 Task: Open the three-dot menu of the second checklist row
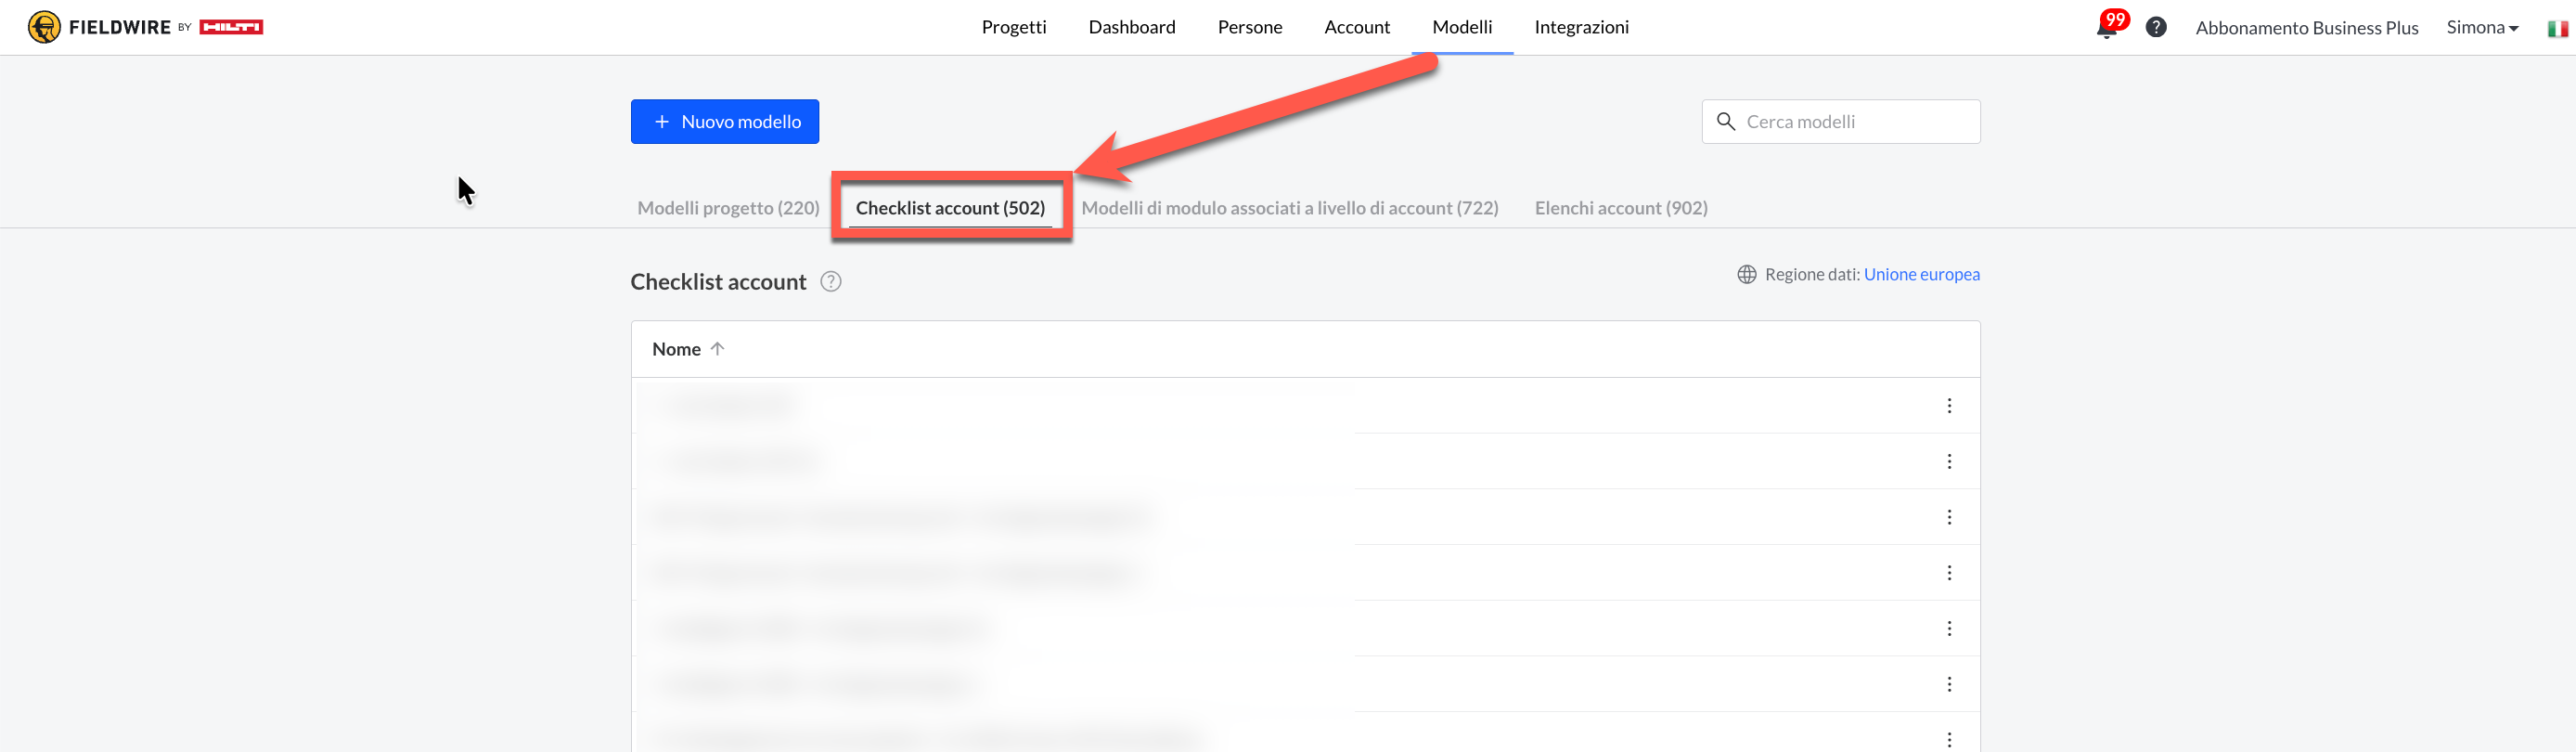point(1948,461)
